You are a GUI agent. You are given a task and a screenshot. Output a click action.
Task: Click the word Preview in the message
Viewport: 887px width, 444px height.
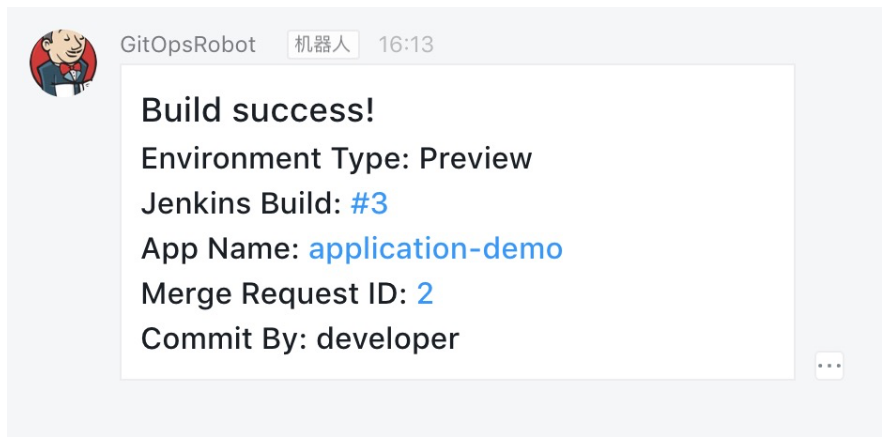pyautogui.click(x=475, y=158)
